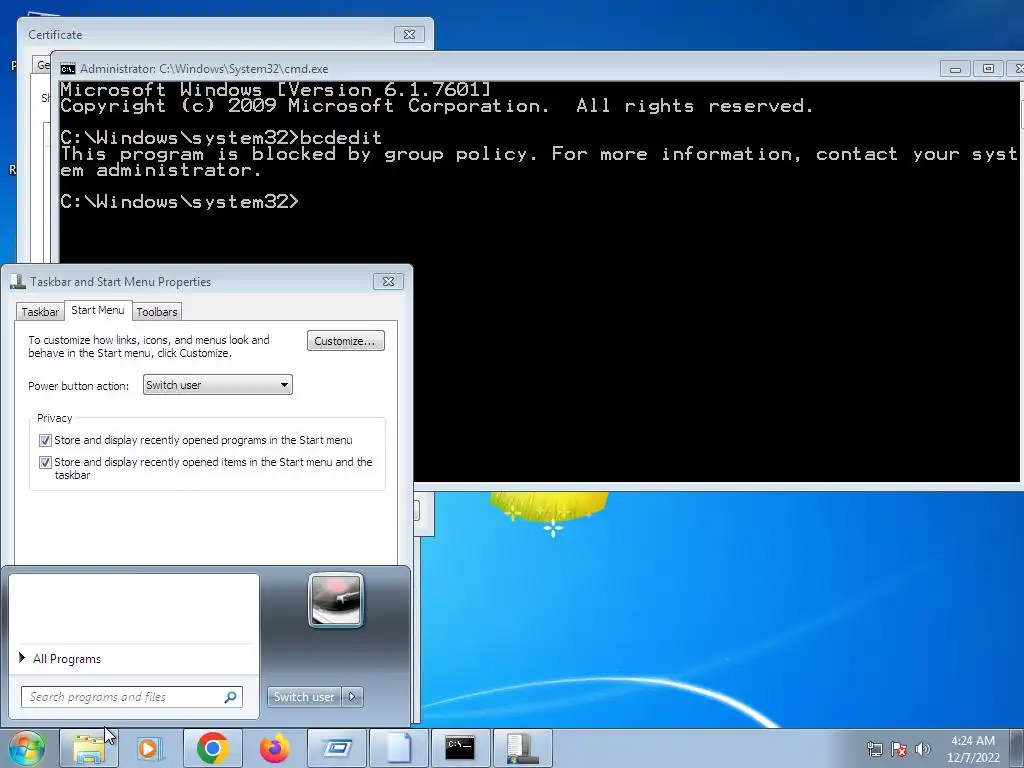Open the blank document taskbar item

coord(398,748)
